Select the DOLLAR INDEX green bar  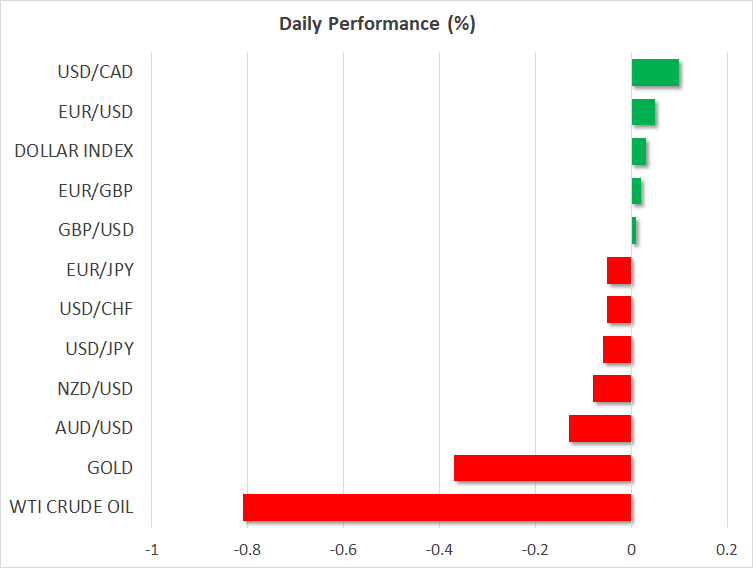[x=638, y=151]
